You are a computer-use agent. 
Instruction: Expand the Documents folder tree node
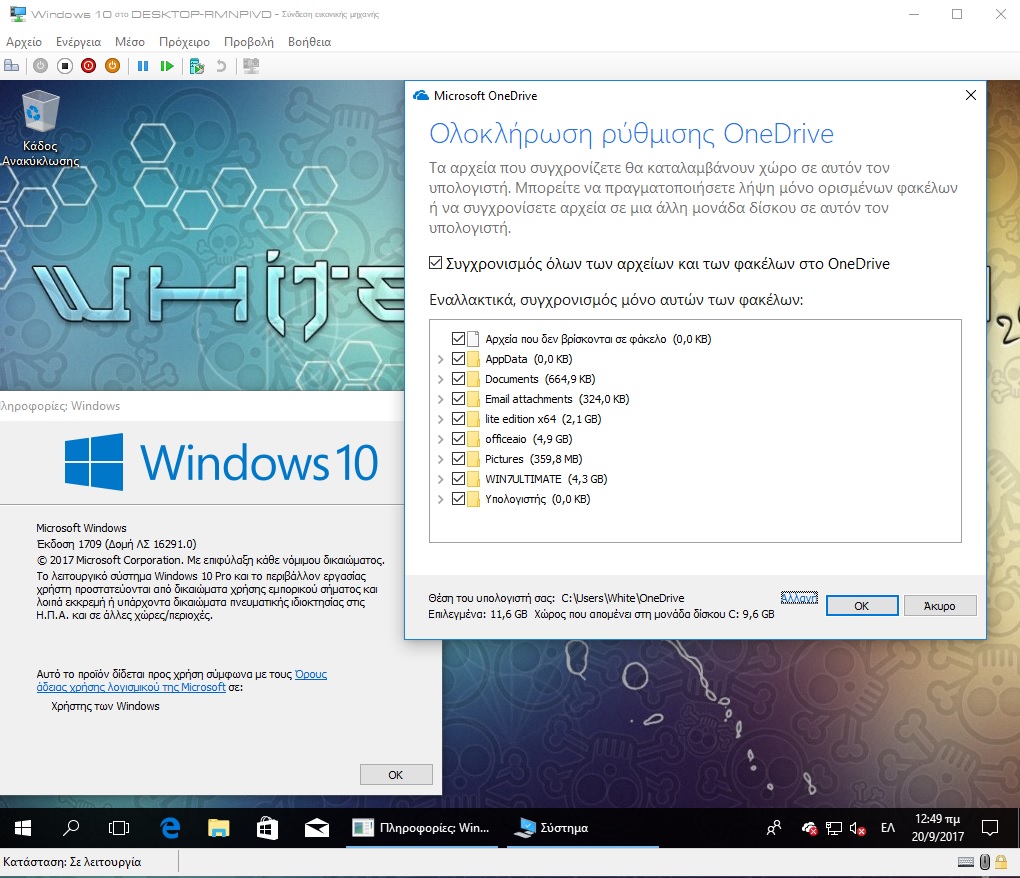[x=440, y=379]
